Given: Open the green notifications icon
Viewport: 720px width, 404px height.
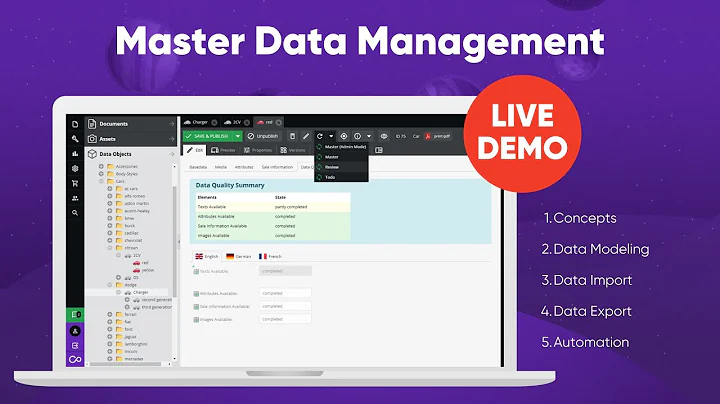Looking at the screenshot, I should 75,314.
